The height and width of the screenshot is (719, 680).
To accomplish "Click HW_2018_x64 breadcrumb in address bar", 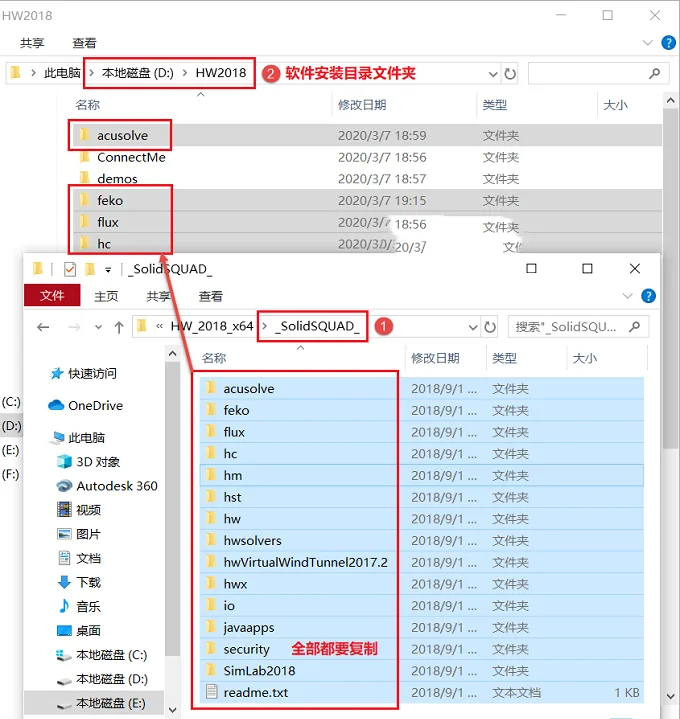I will (x=212, y=326).
